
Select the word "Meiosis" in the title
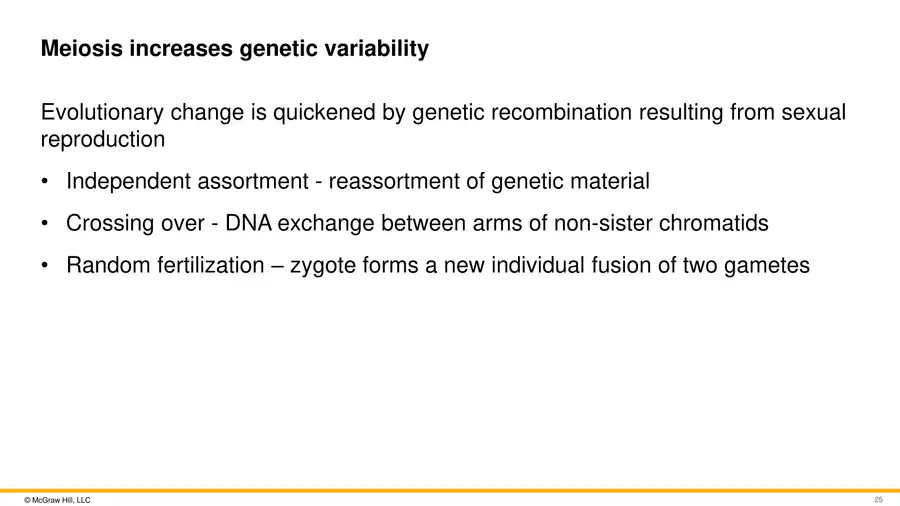pyautogui.click(x=82, y=48)
